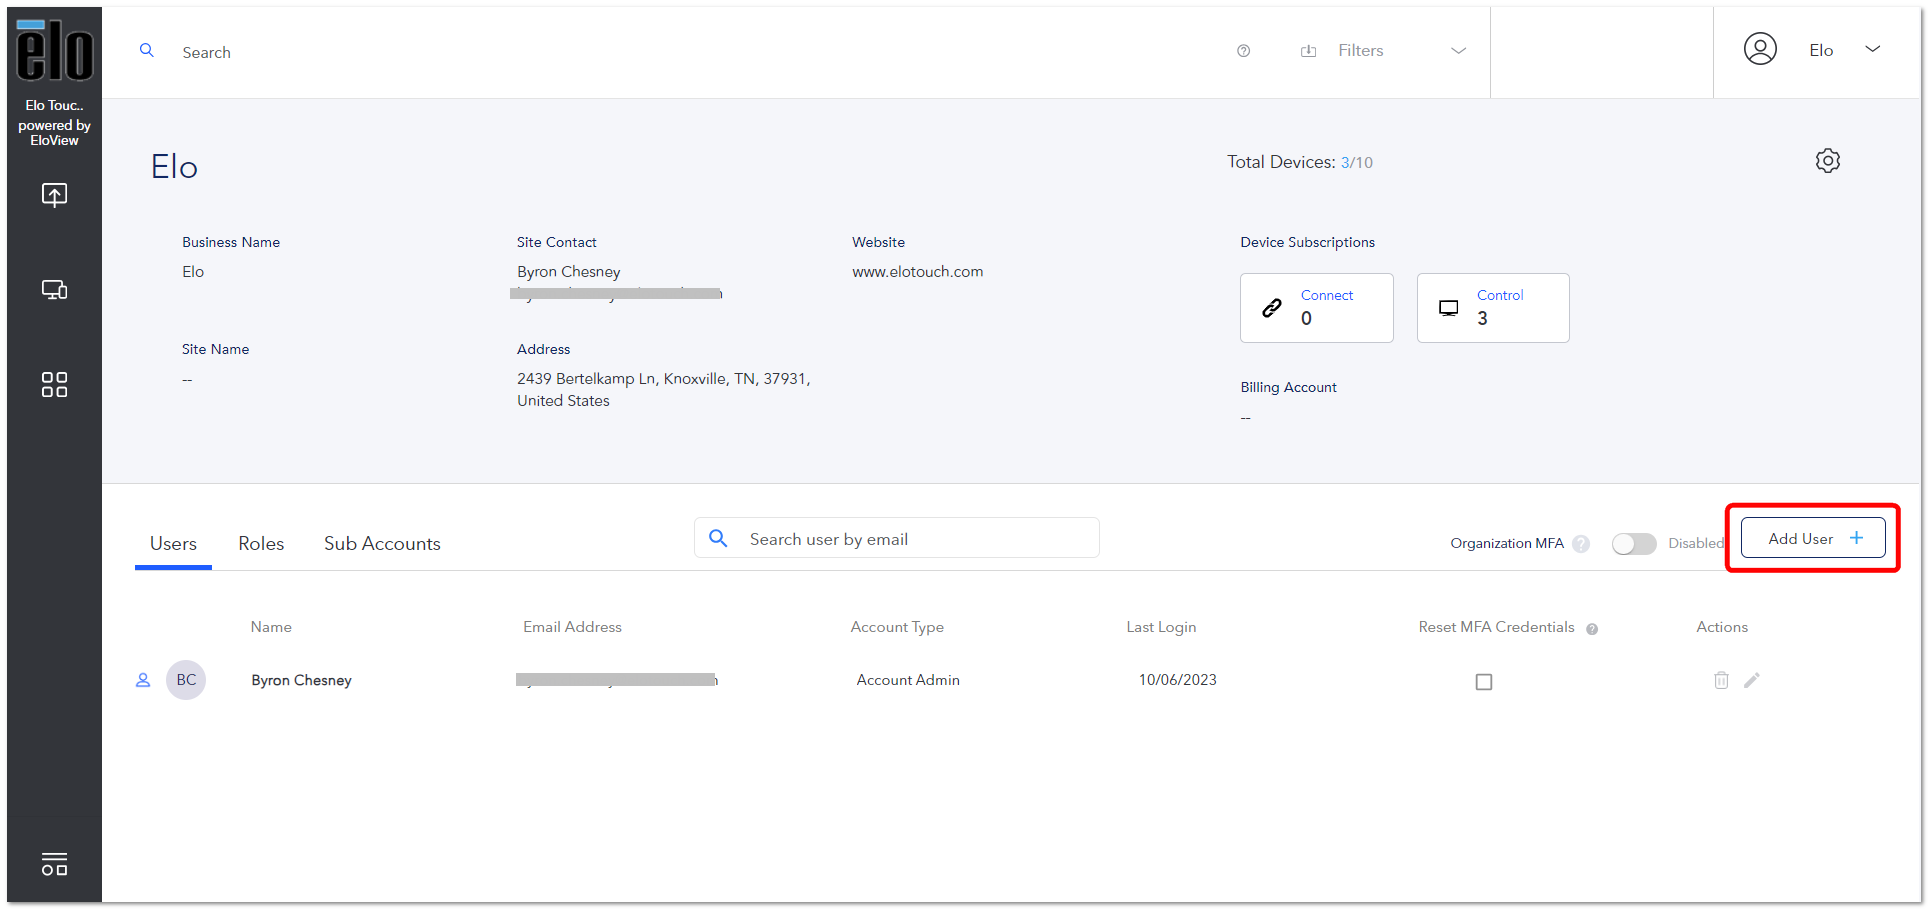This screenshot has width=1928, height=909.
Task: Toggle the Organization MFA switch
Action: tap(1634, 543)
